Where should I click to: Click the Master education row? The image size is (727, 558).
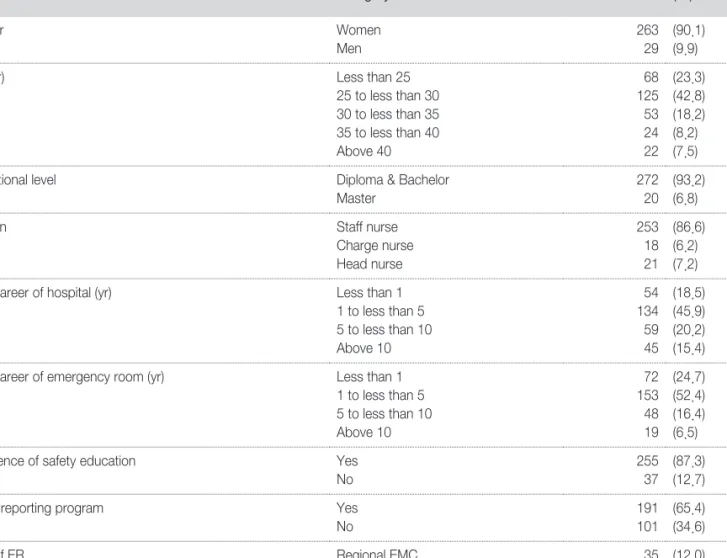coord(356,199)
